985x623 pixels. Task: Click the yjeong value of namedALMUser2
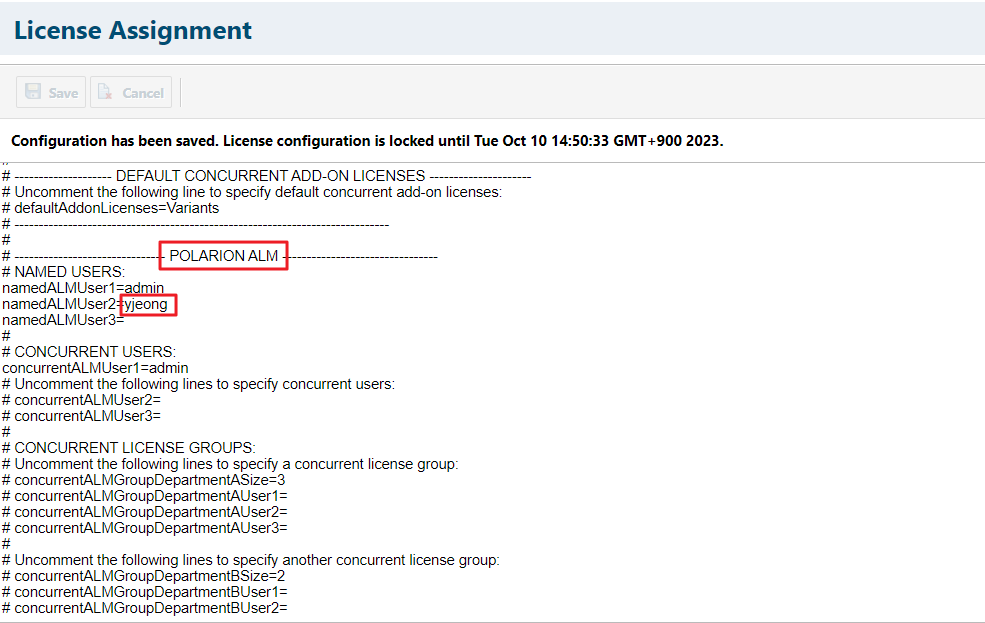click(x=146, y=304)
